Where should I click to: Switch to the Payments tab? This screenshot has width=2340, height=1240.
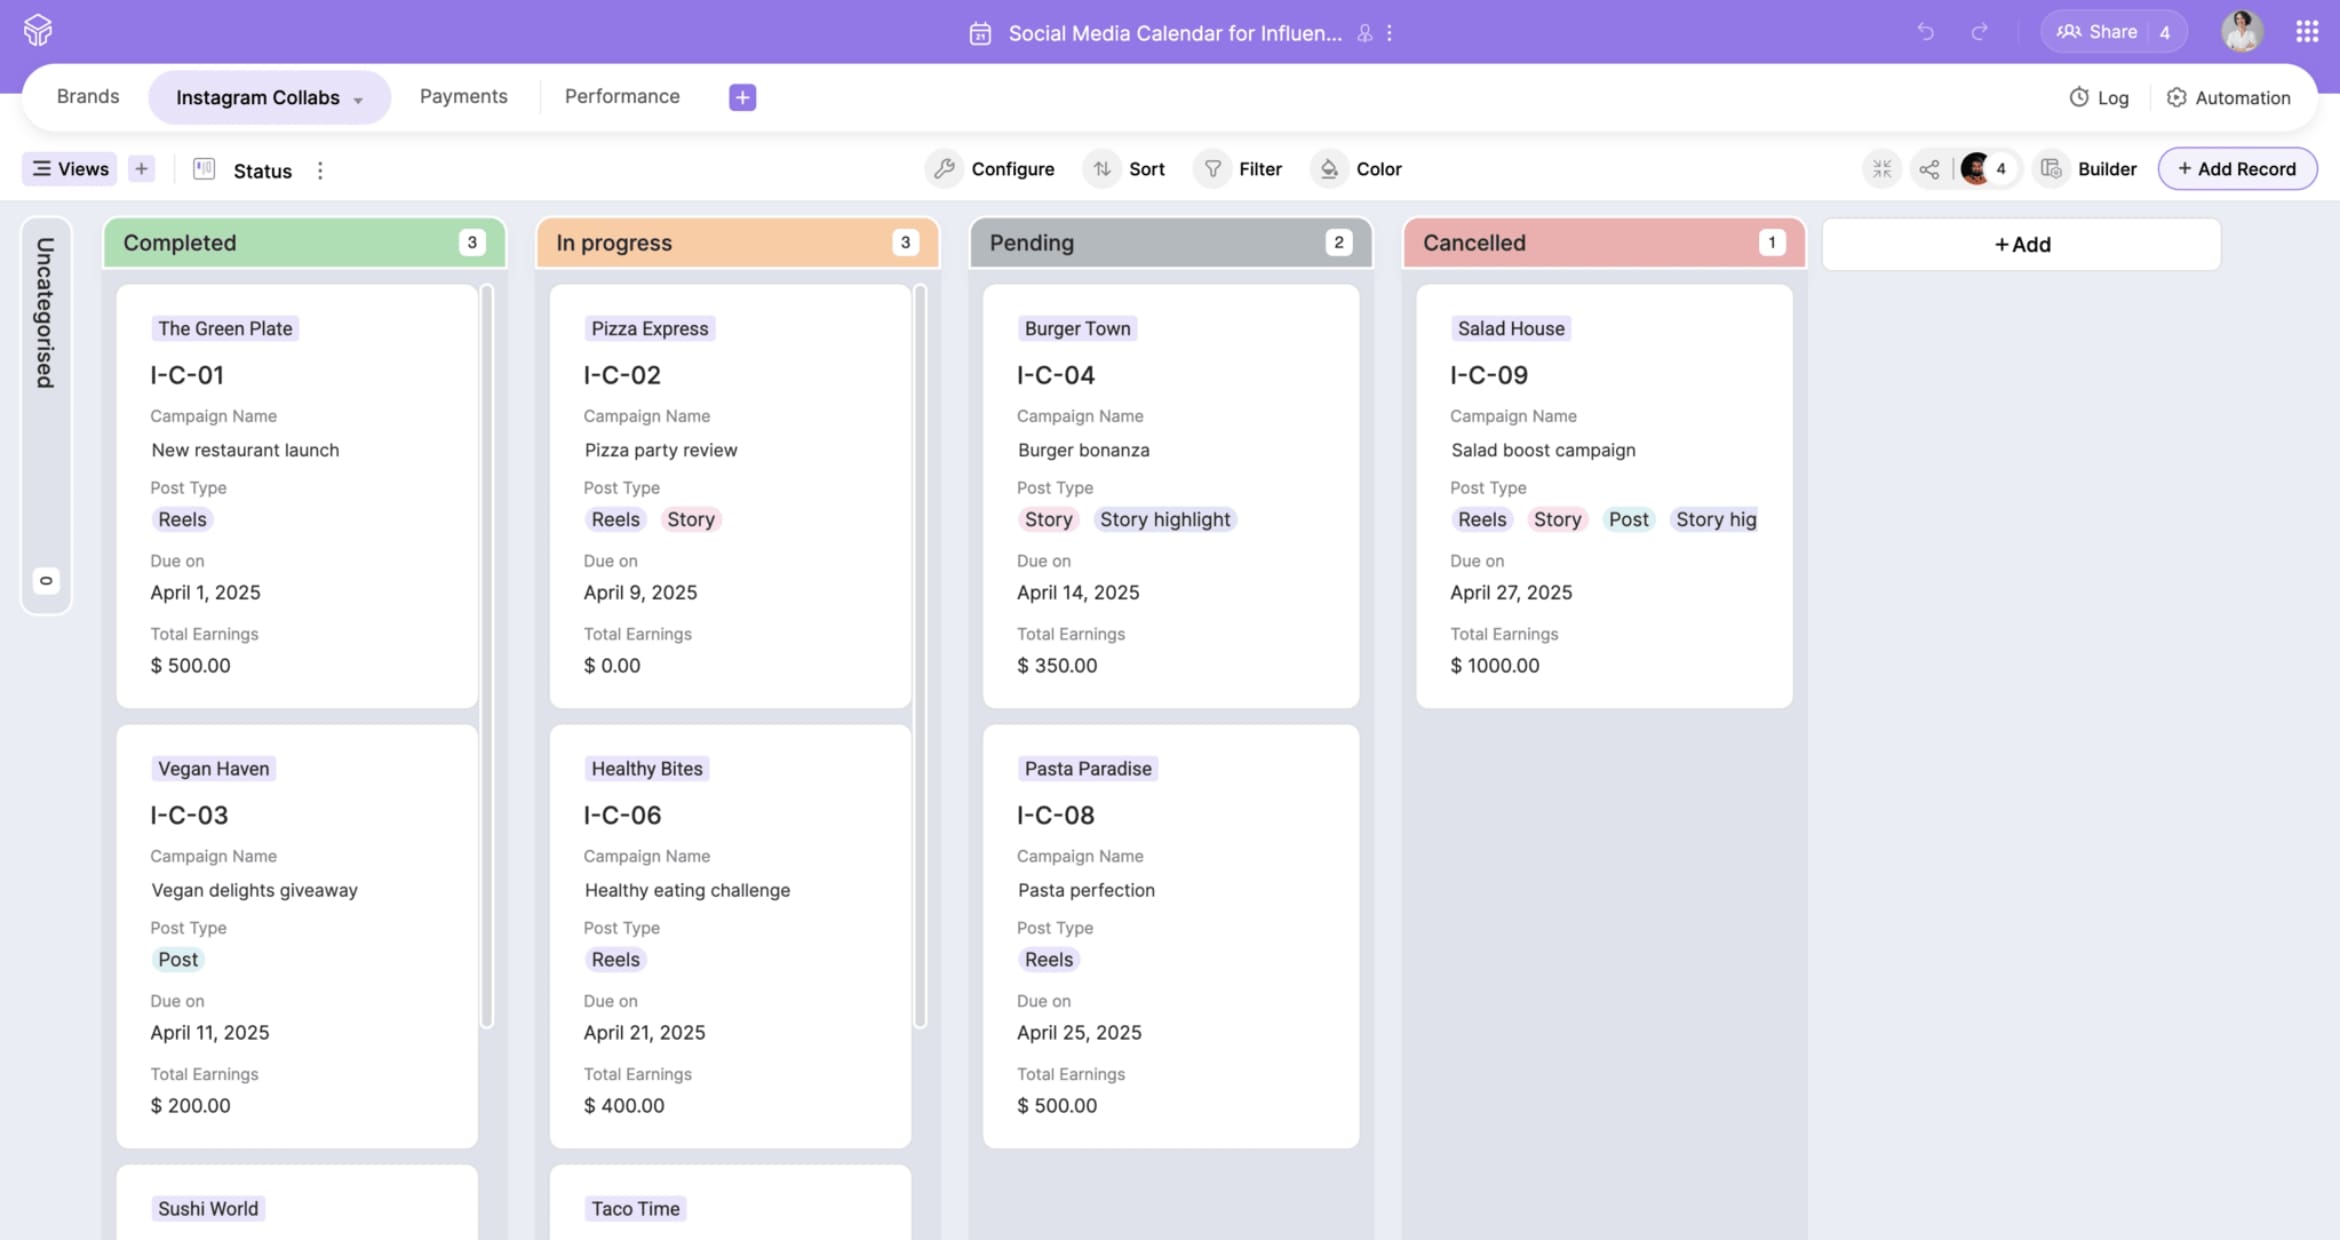click(x=463, y=96)
